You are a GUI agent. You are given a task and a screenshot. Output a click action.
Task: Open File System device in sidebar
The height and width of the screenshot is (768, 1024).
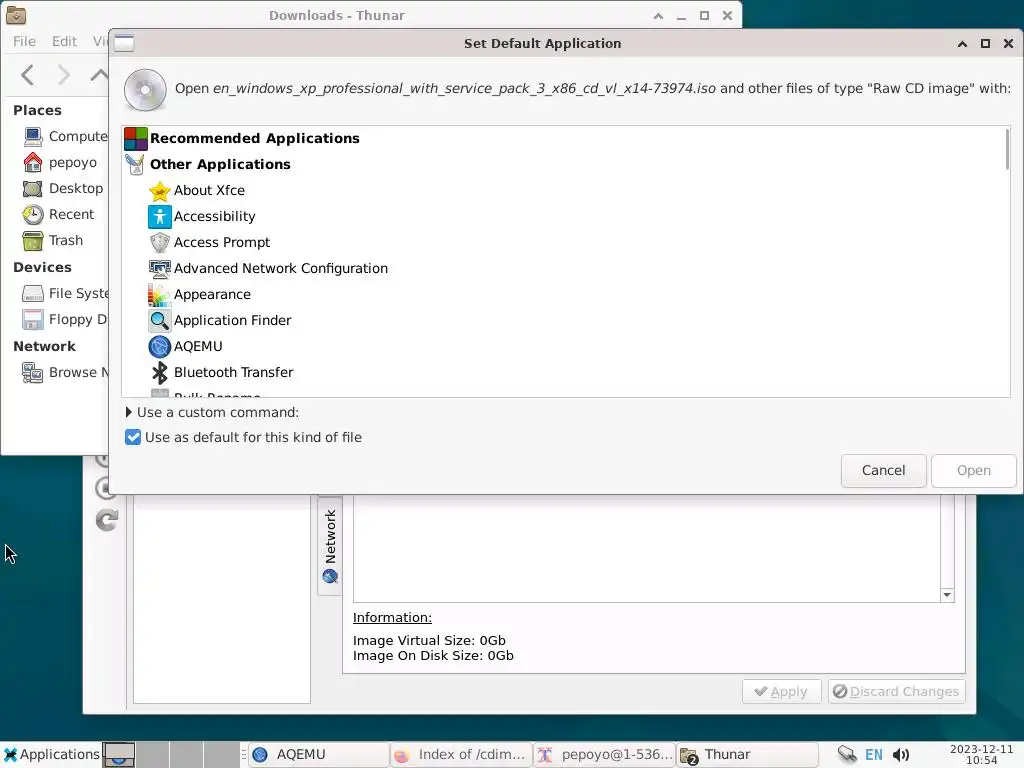64,294
